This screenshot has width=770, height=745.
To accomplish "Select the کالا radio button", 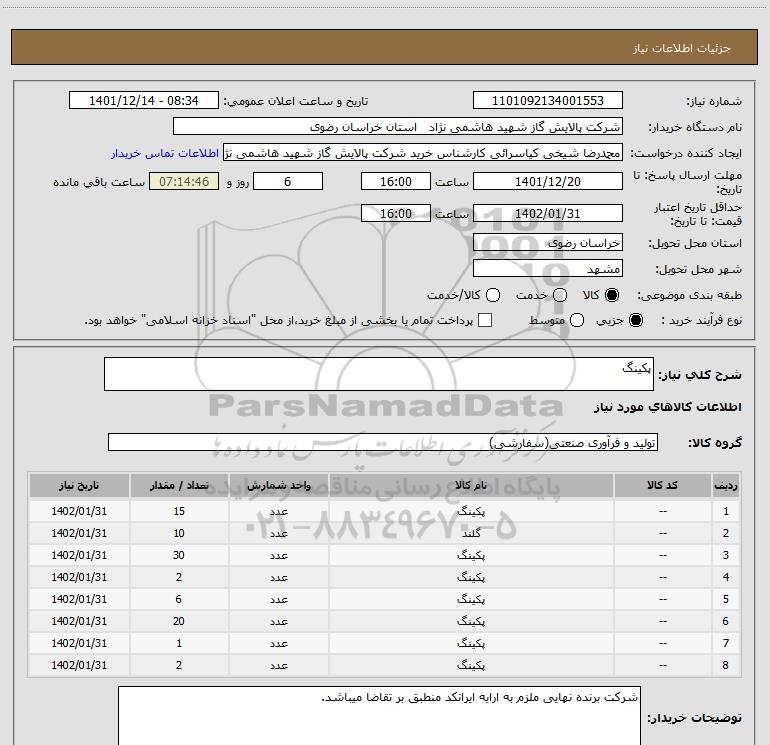I will point(612,295).
